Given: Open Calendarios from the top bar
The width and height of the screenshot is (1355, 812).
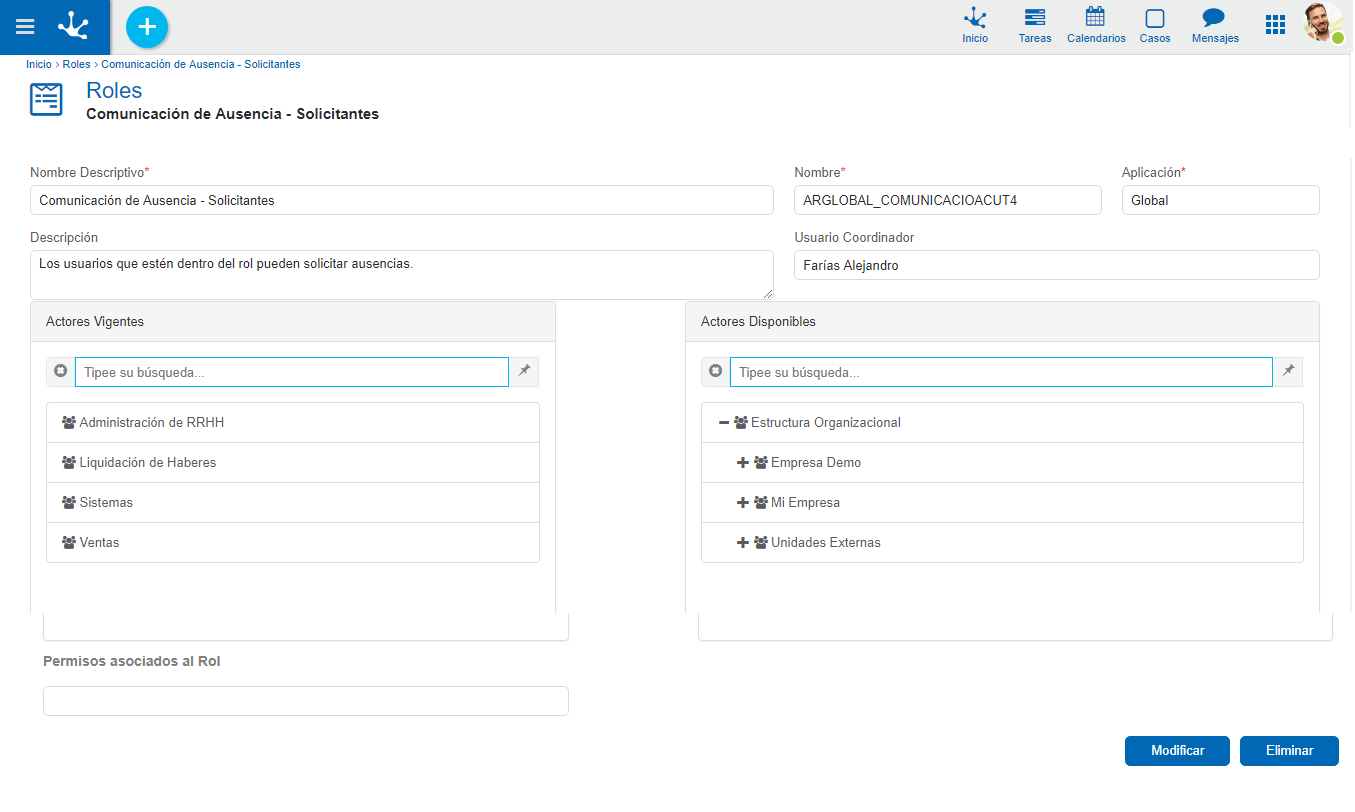Looking at the screenshot, I should pos(1096,27).
